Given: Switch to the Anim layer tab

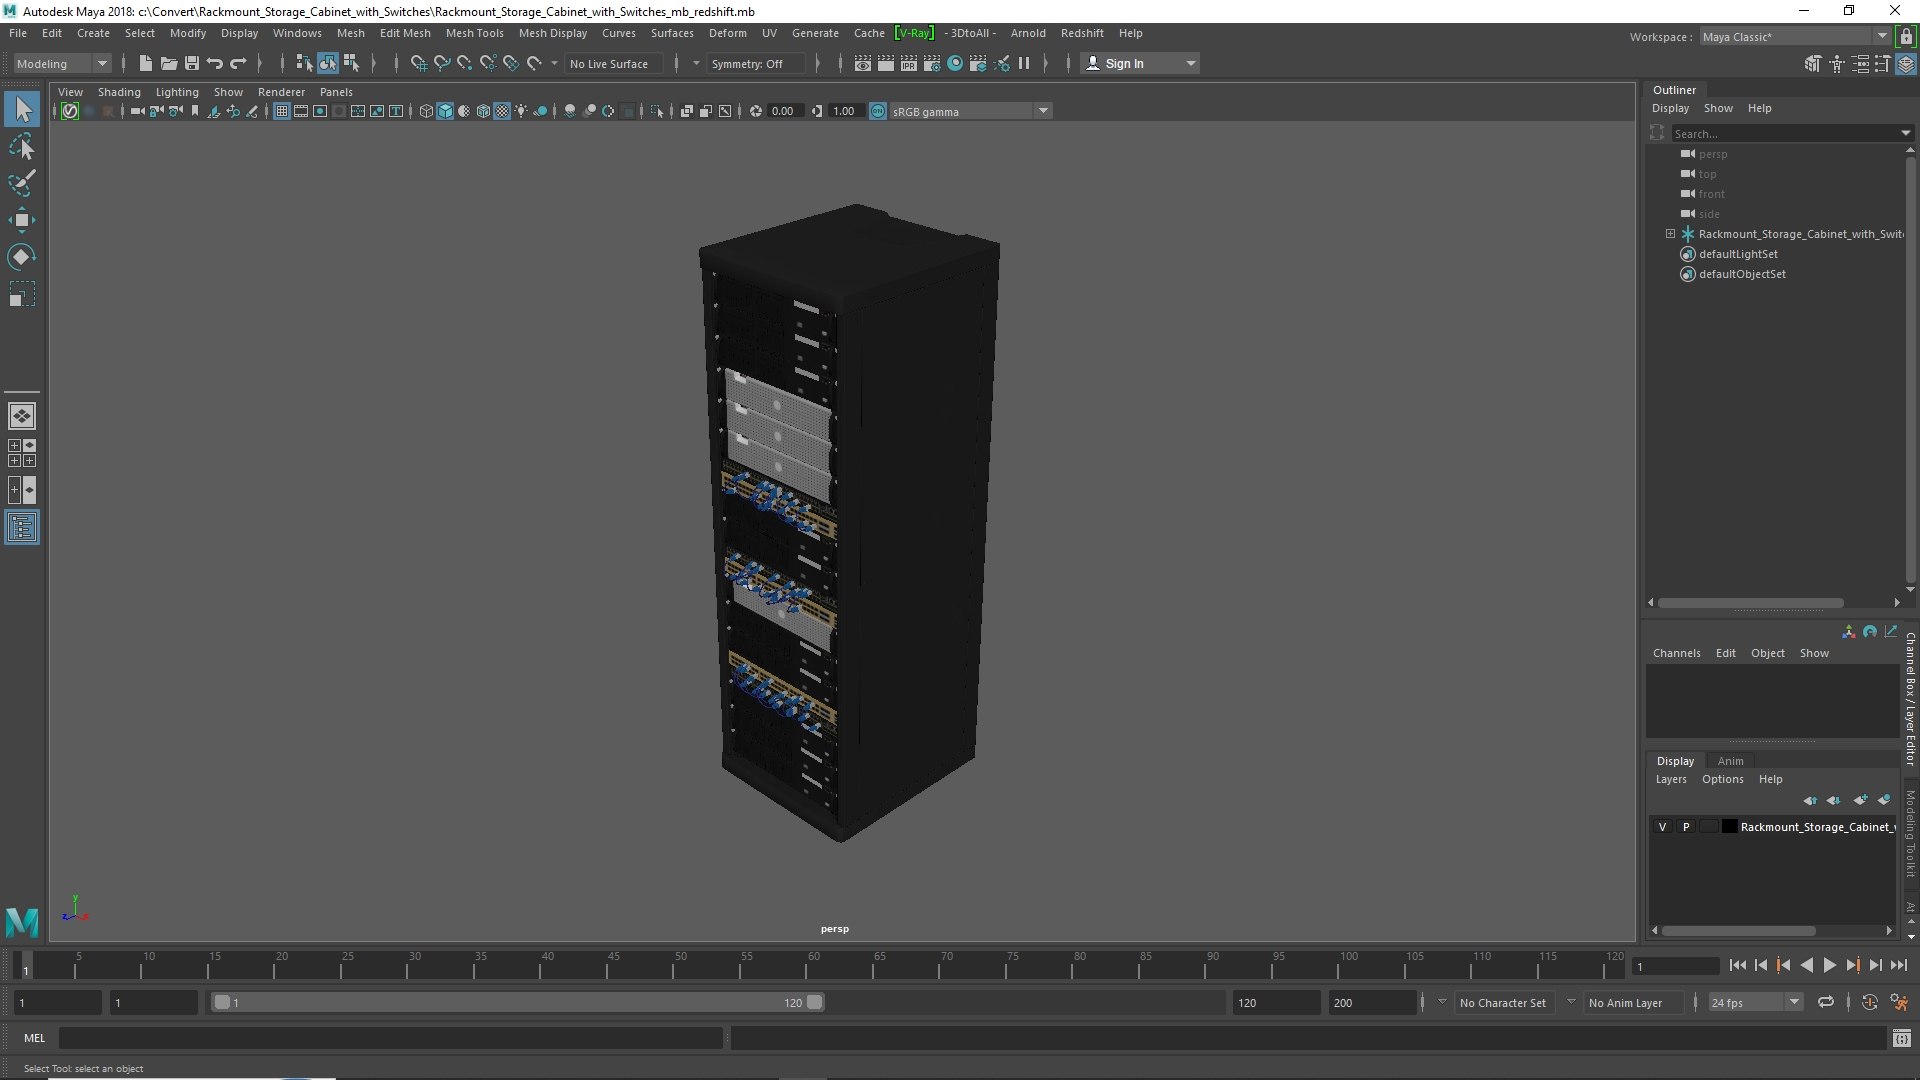Looking at the screenshot, I should pos(1730,761).
